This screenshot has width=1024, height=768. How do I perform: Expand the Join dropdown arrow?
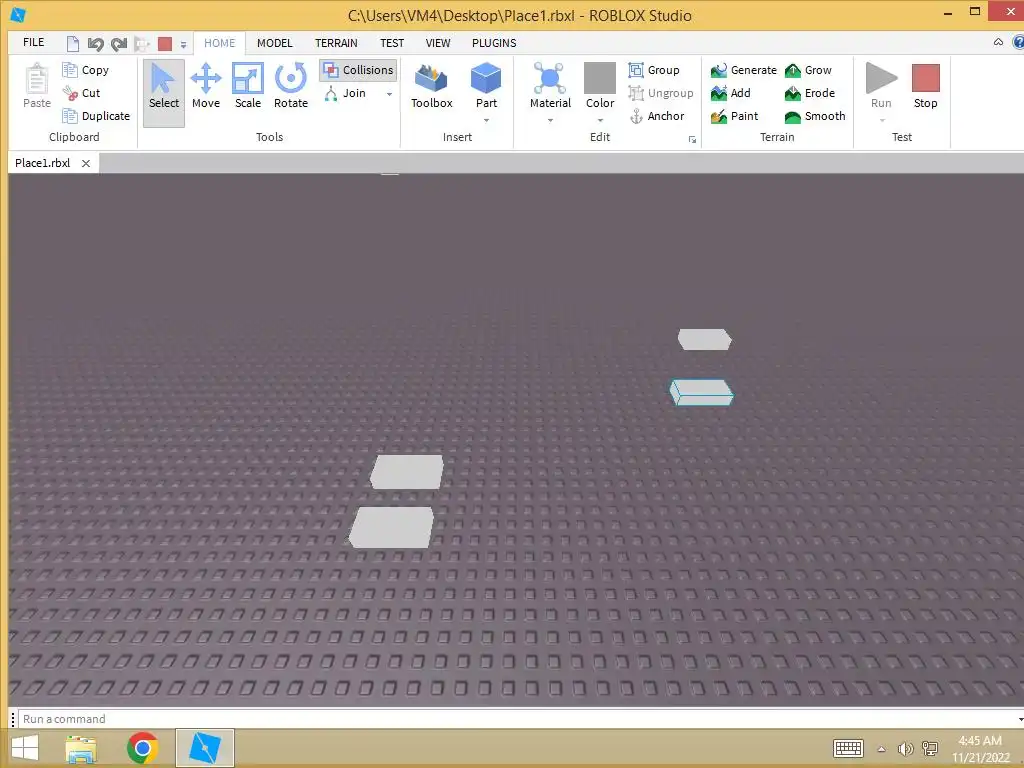pyautogui.click(x=389, y=94)
